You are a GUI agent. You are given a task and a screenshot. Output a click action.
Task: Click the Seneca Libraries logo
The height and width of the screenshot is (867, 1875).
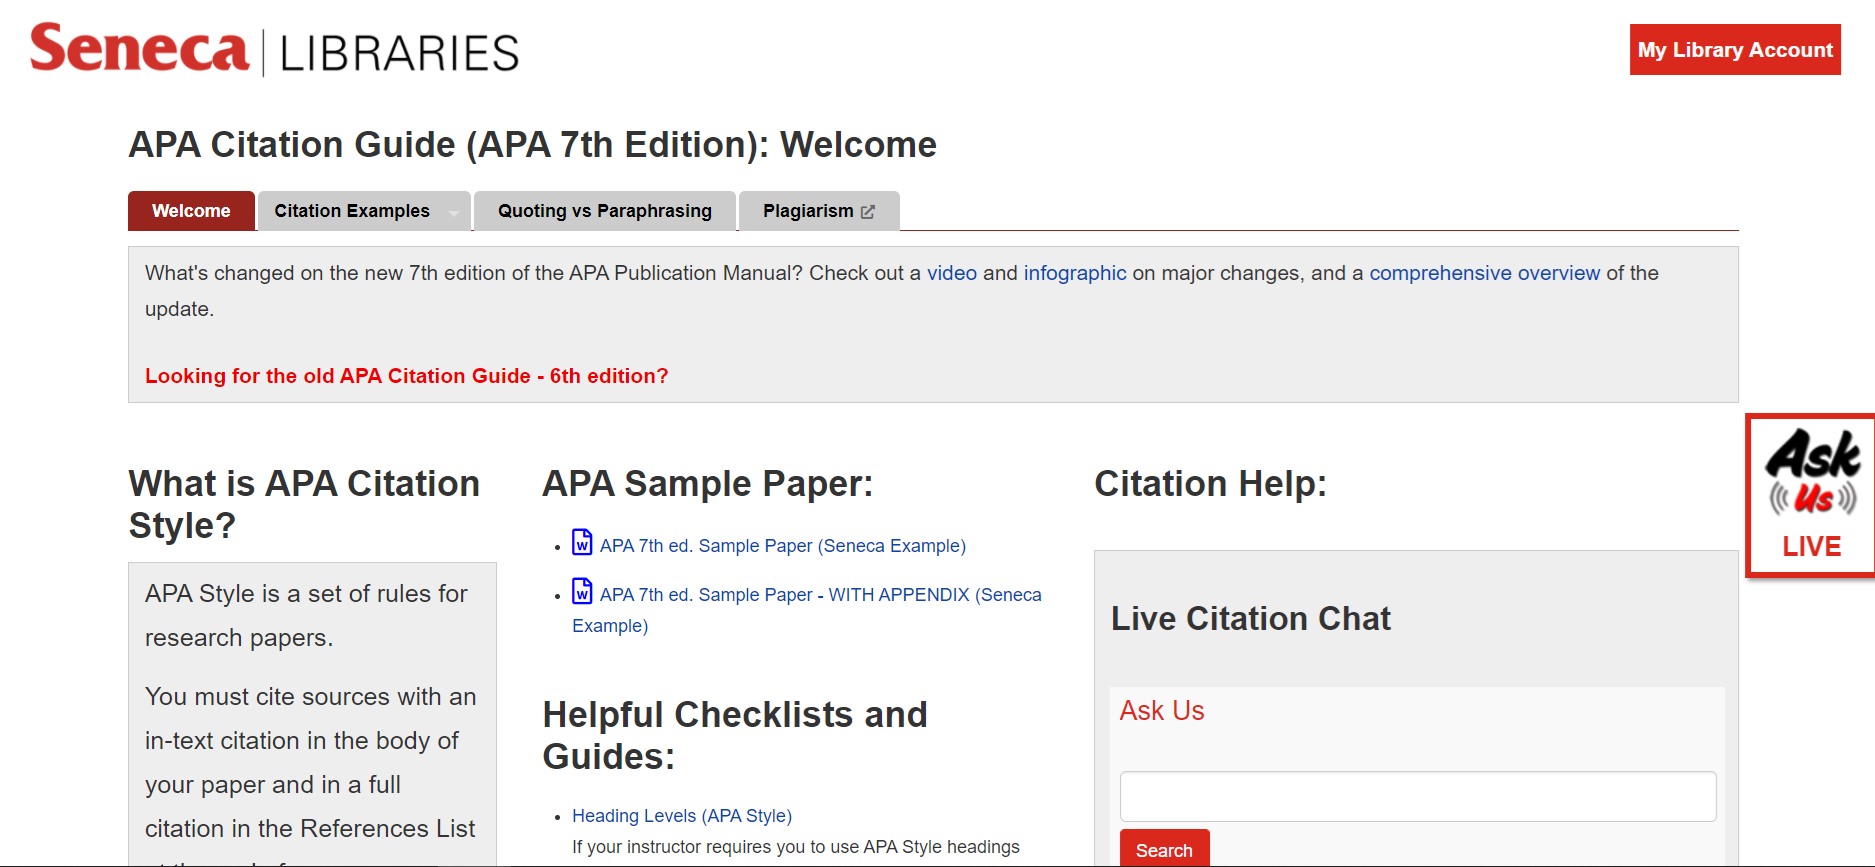click(x=274, y=49)
